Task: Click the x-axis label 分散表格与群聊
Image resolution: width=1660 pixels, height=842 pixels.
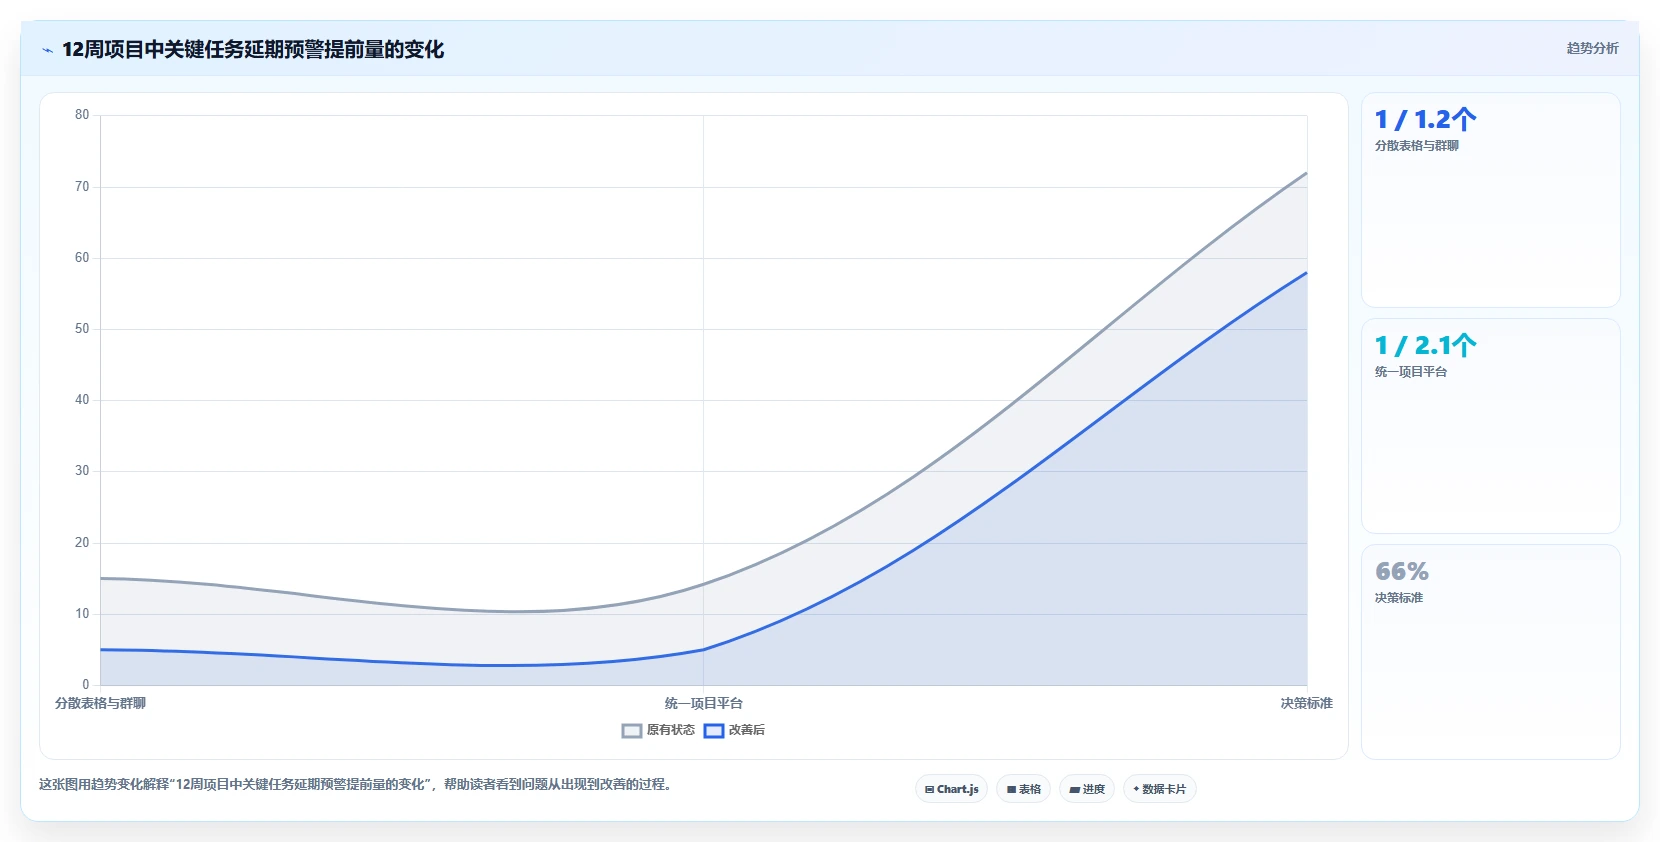Action: pyautogui.click(x=100, y=703)
